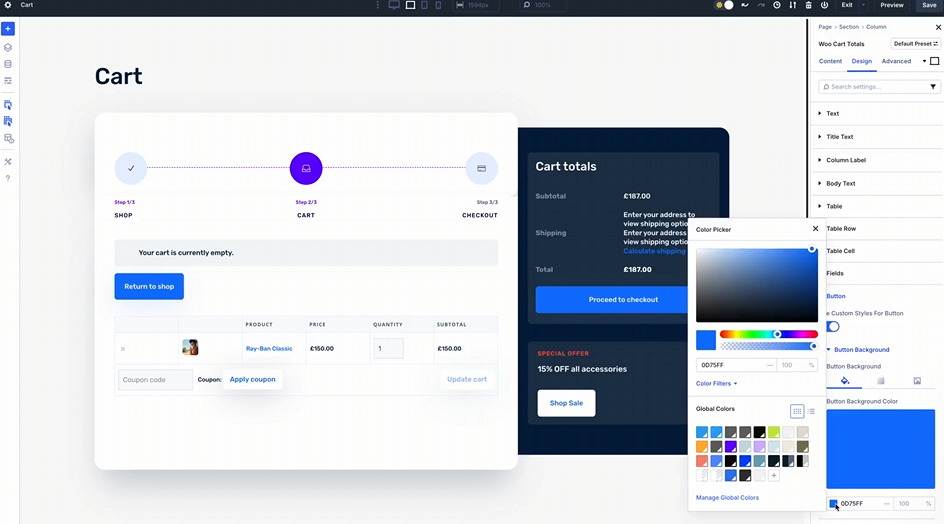Image resolution: width=944 pixels, height=524 pixels.
Task: Select the color fill background icon tab
Action: click(x=845, y=381)
